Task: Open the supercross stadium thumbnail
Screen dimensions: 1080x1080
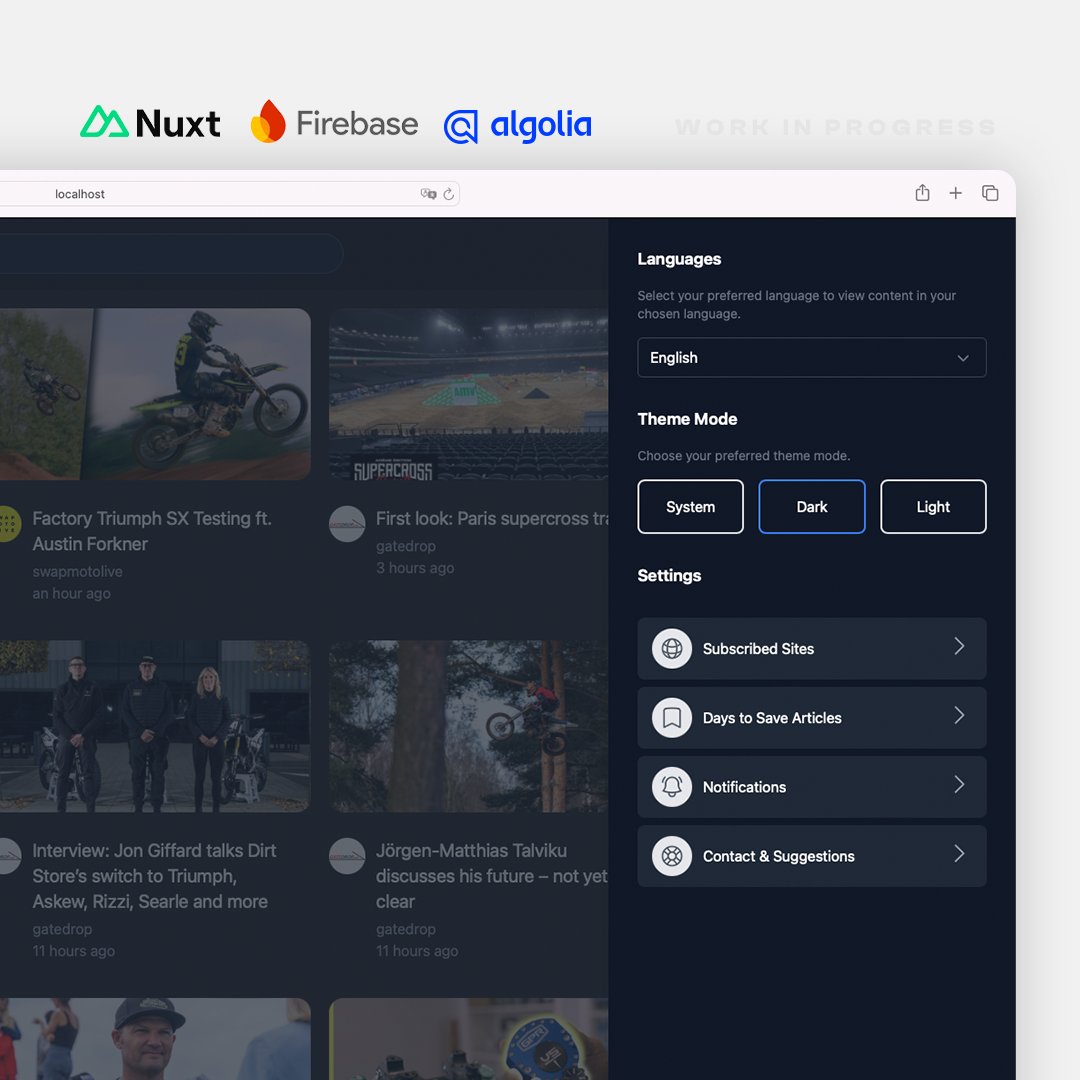Action: tap(468, 394)
